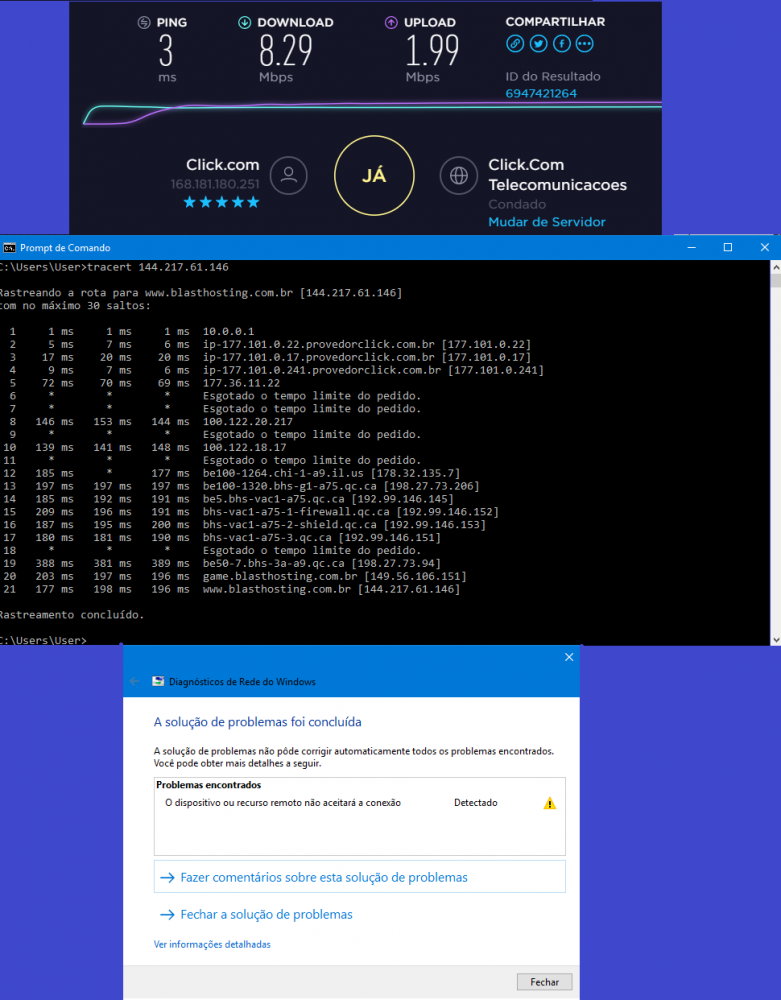Share the result on Twitter
The image size is (781, 1000).
[539, 43]
